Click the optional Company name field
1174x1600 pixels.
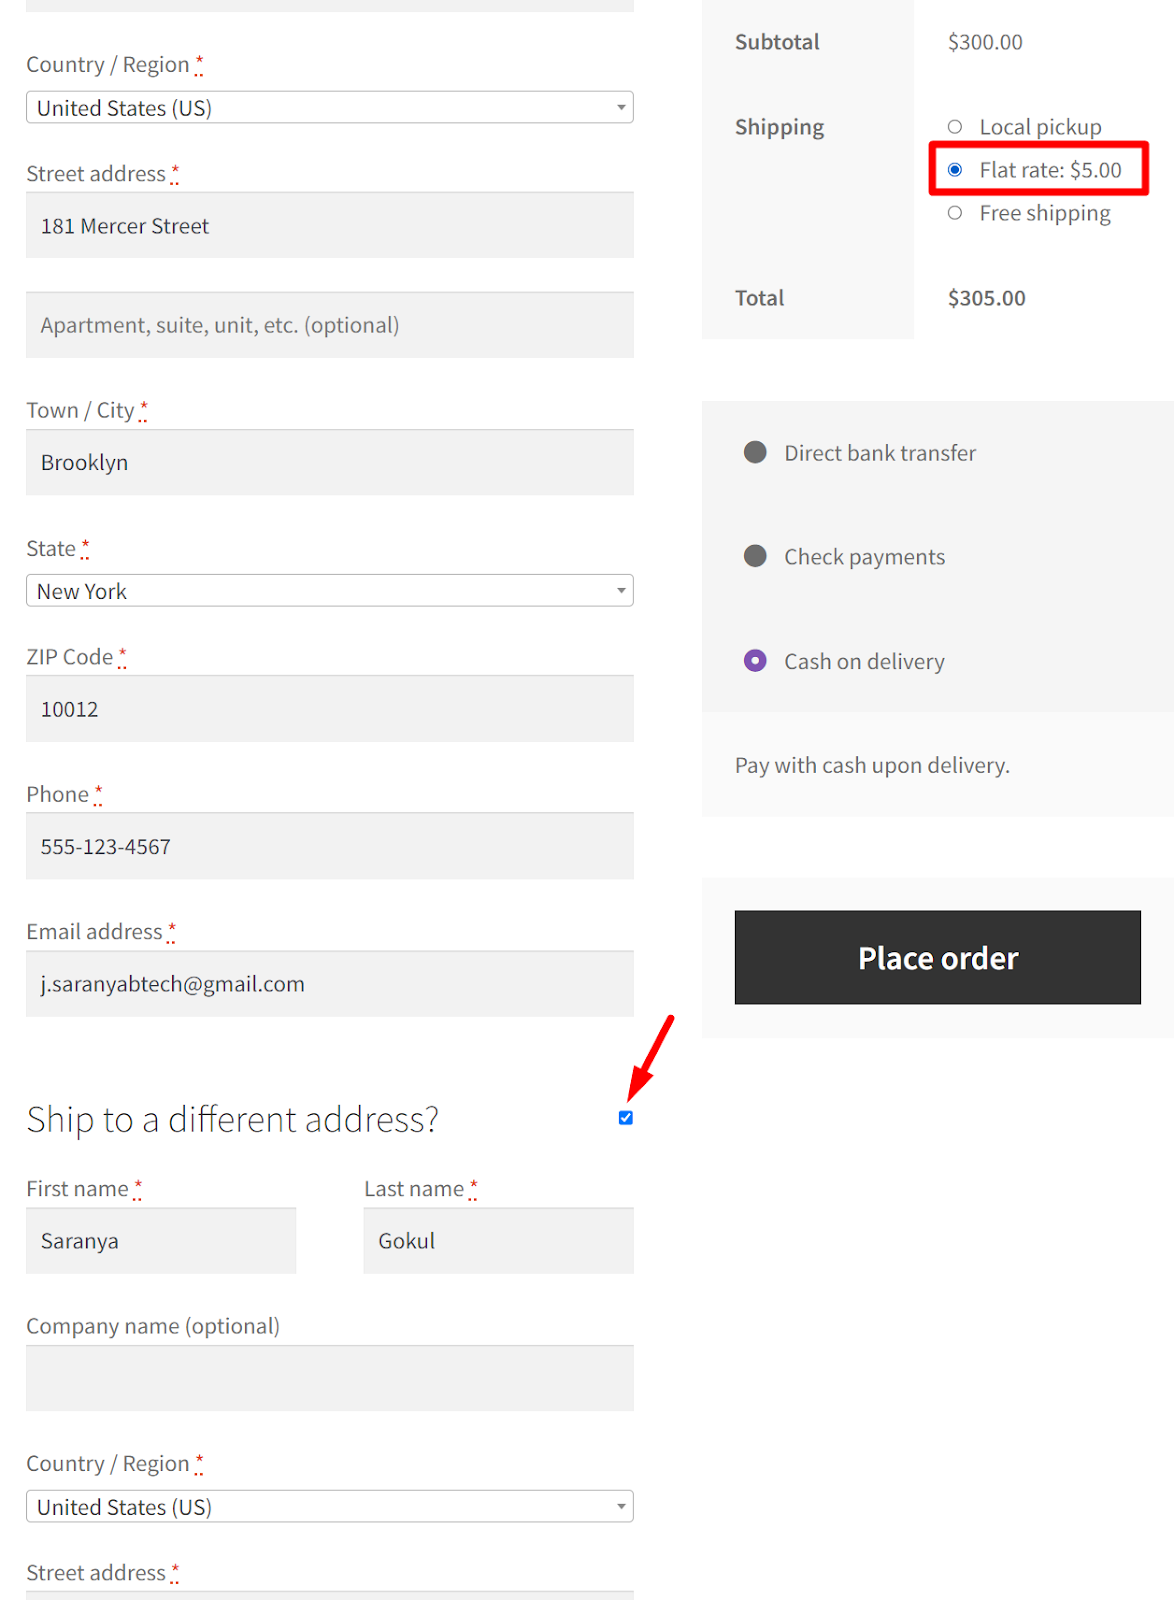[329, 1378]
